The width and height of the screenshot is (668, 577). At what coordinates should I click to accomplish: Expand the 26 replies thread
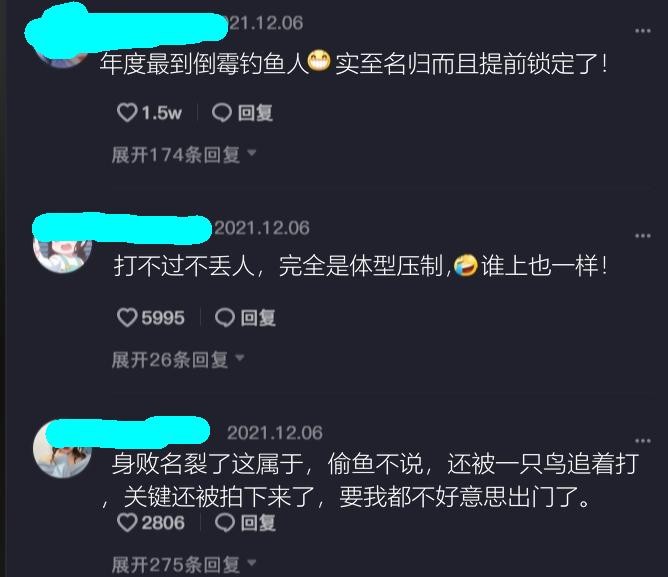[x=178, y=360]
